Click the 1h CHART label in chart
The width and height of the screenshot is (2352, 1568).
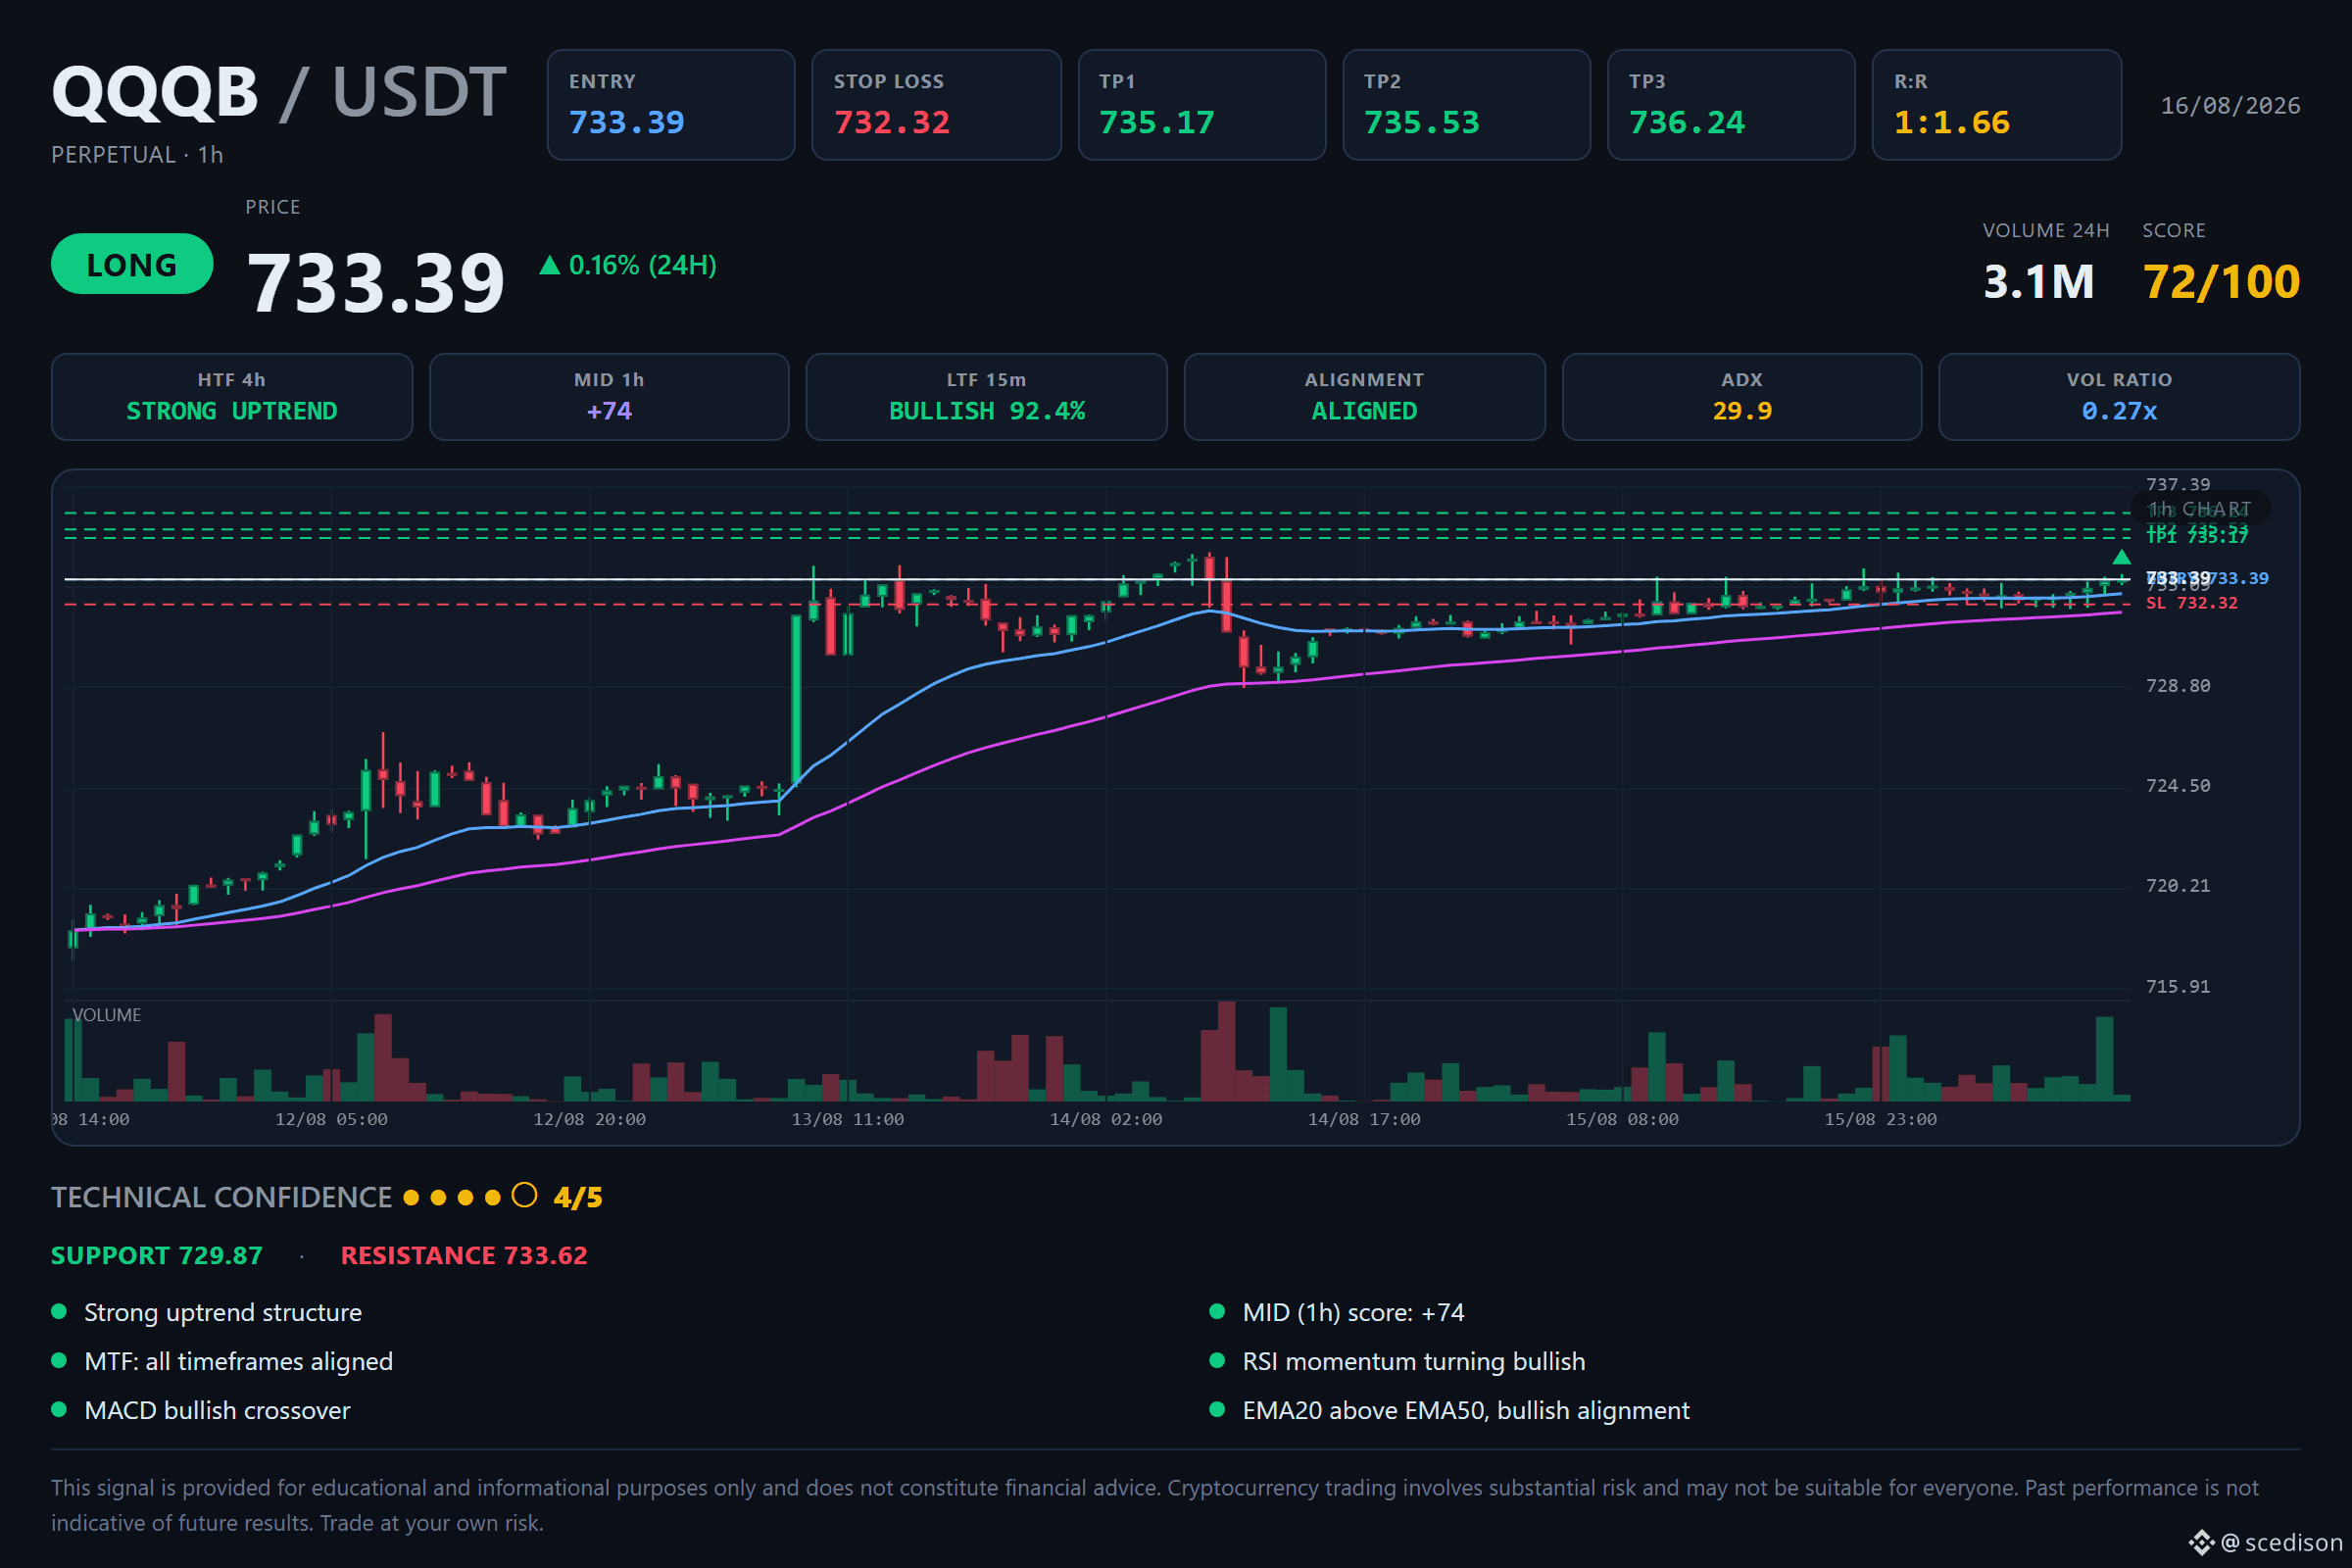[2200, 509]
